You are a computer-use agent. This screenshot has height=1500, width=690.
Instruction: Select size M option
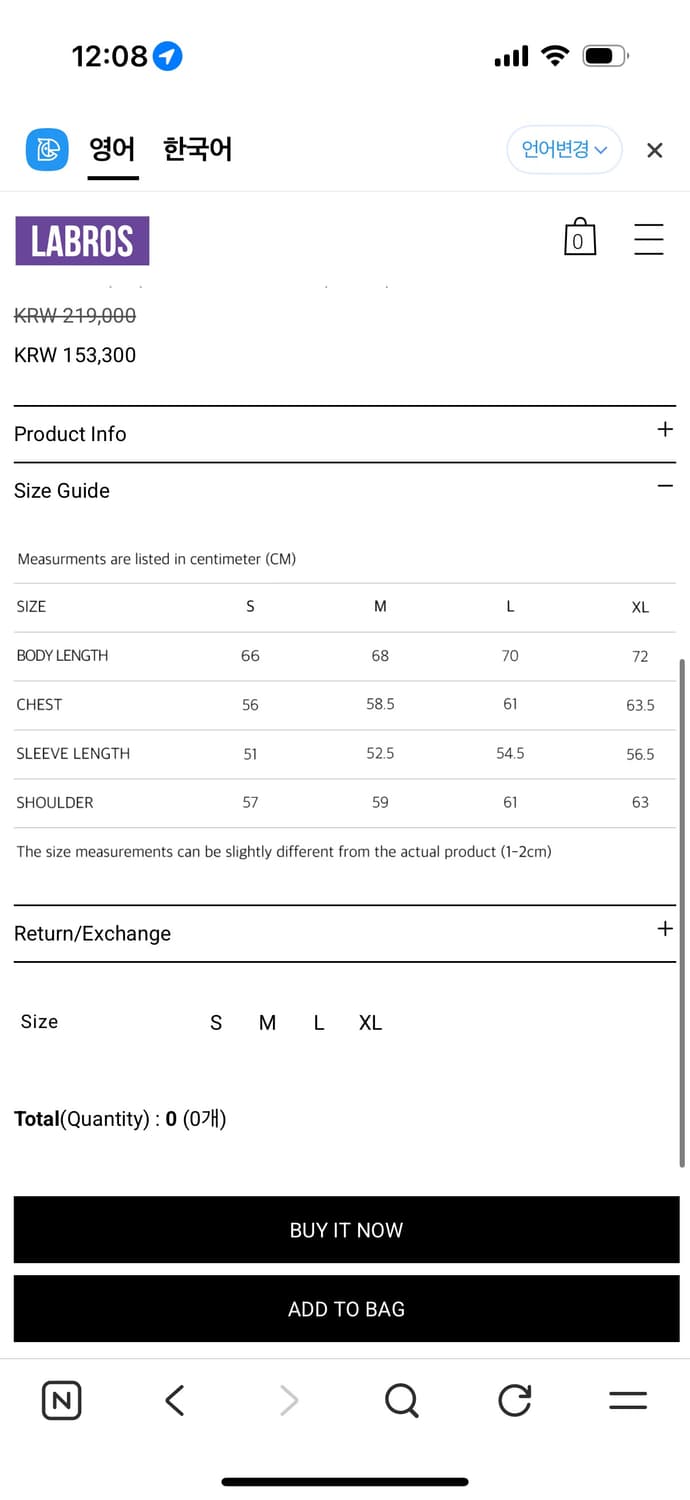pos(267,1022)
